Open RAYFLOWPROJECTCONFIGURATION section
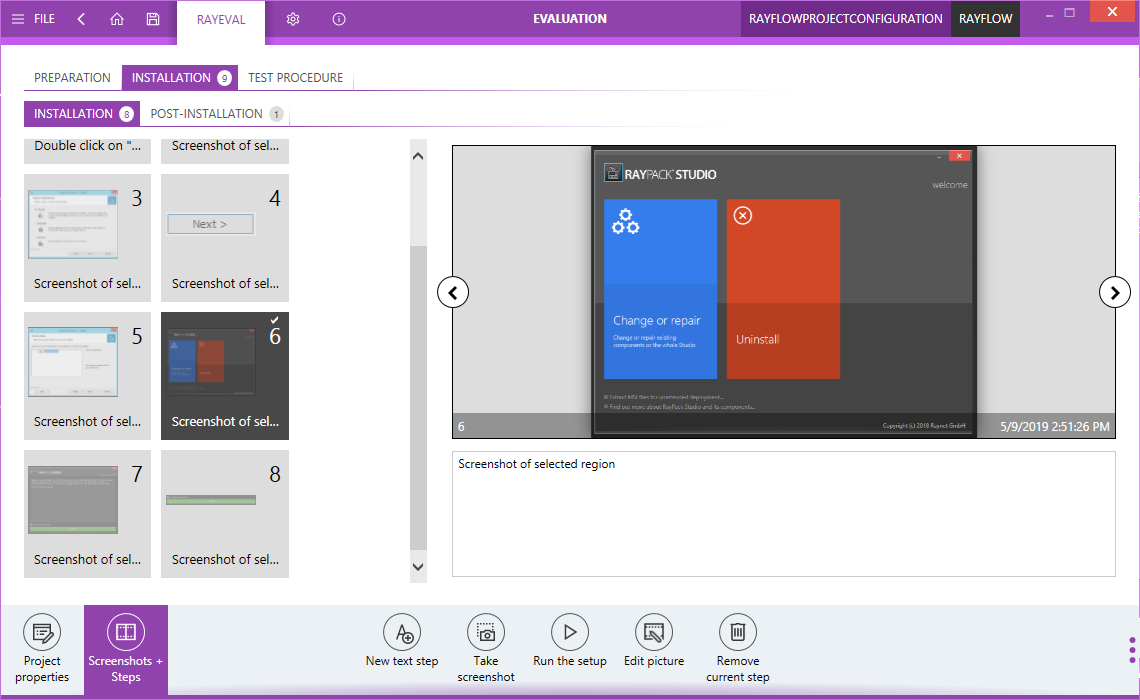 pyautogui.click(x=846, y=19)
